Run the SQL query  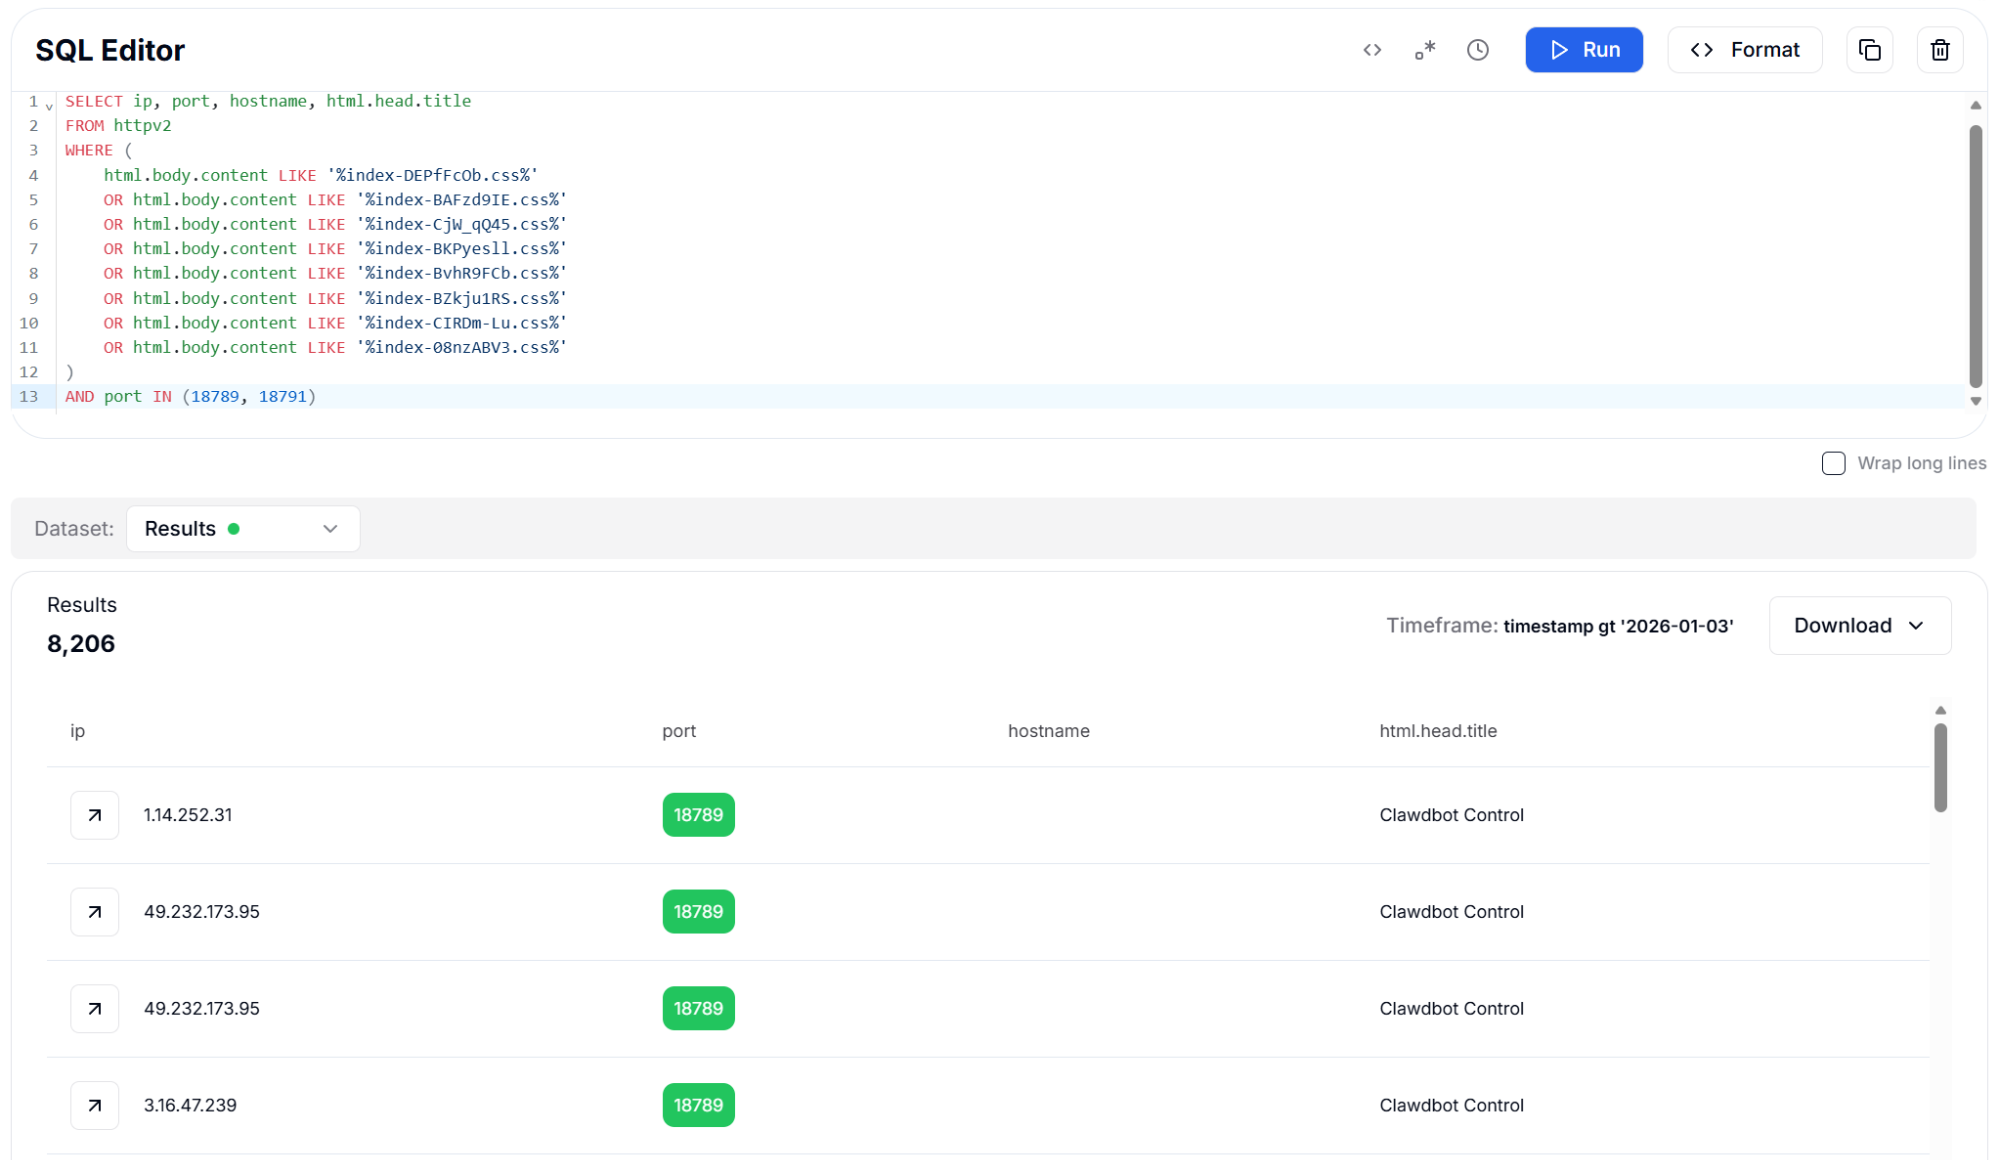pyautogui.click(x=1583, y=50)
